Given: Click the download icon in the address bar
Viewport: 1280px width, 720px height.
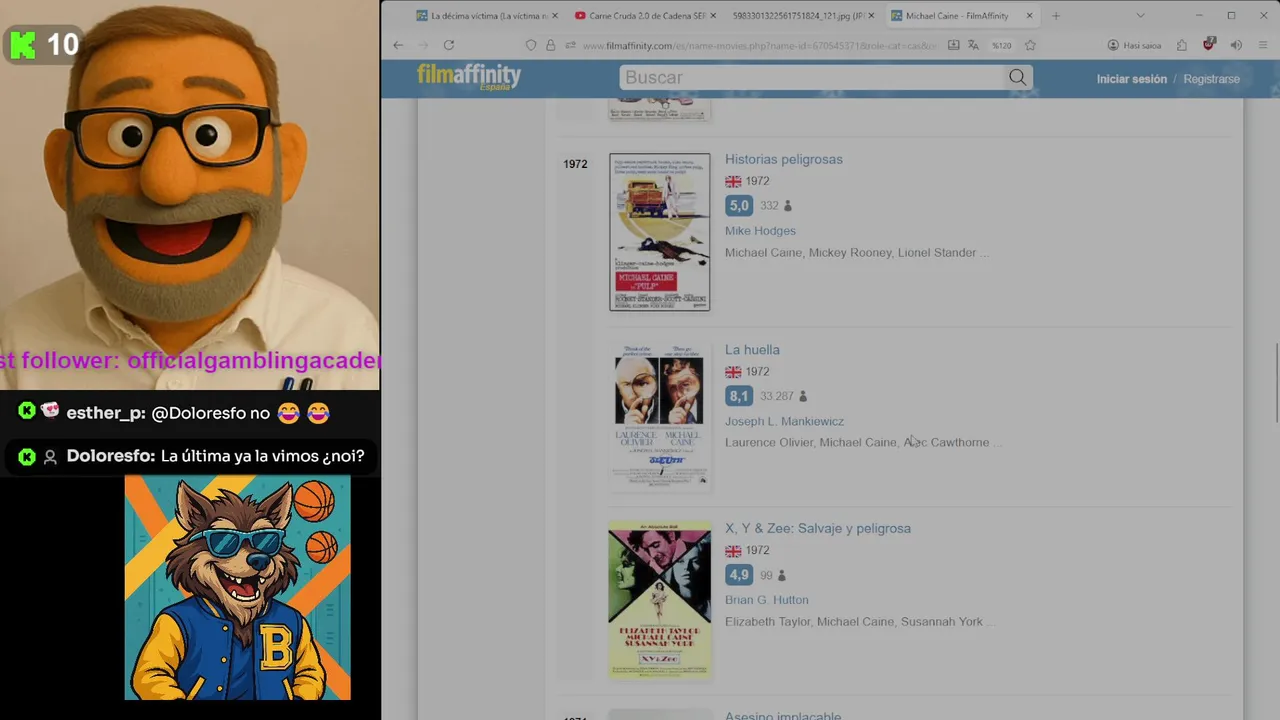Looking at the screenshot, I should [953, 45].
